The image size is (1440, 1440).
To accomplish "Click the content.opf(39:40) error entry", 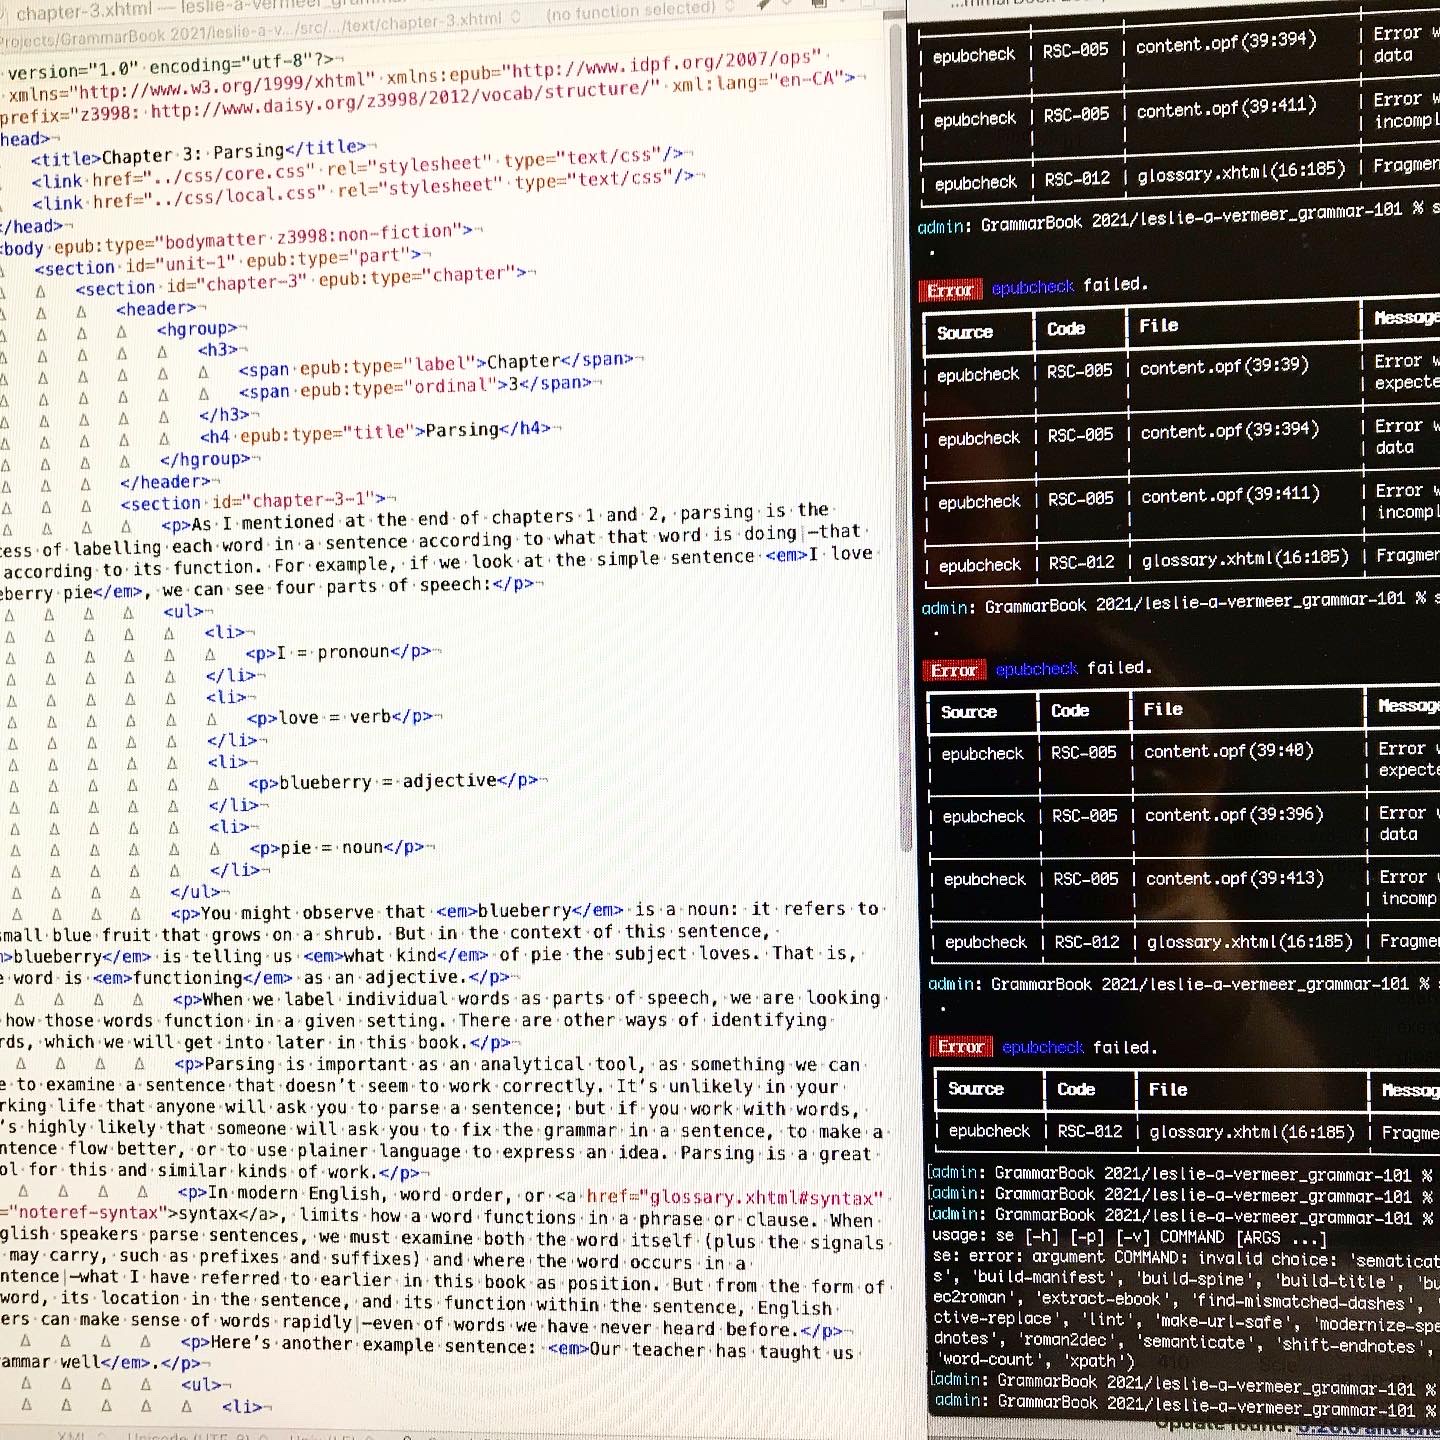I will [1228, 751].
